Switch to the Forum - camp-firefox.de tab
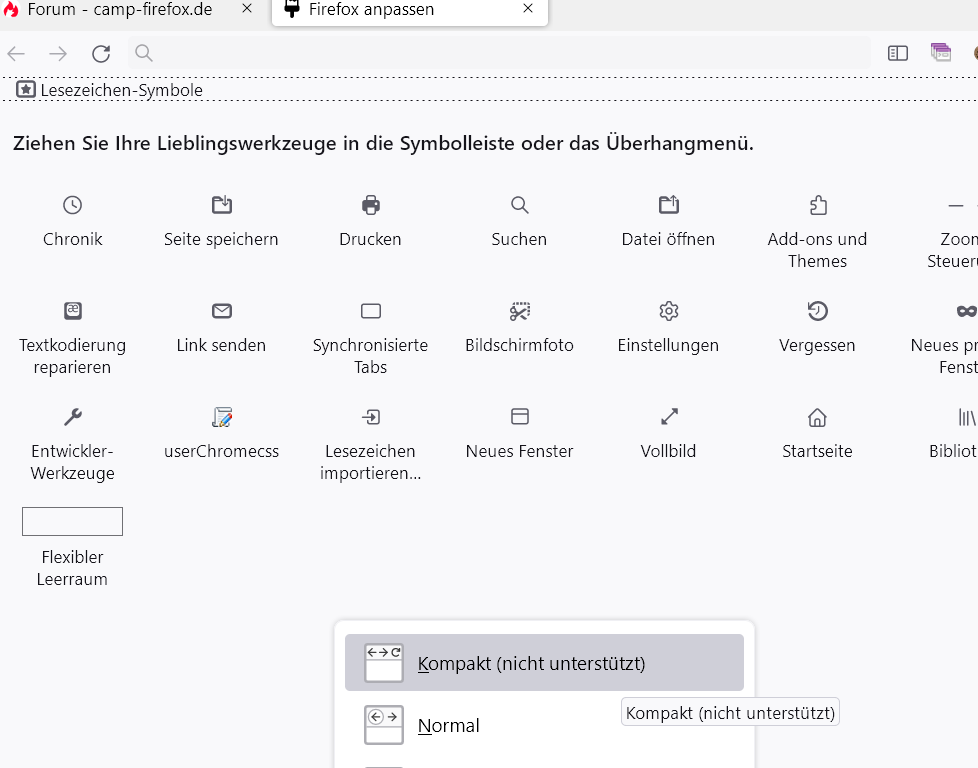Image resolution: width=978 pixels, height=768 pixels. 120,11
